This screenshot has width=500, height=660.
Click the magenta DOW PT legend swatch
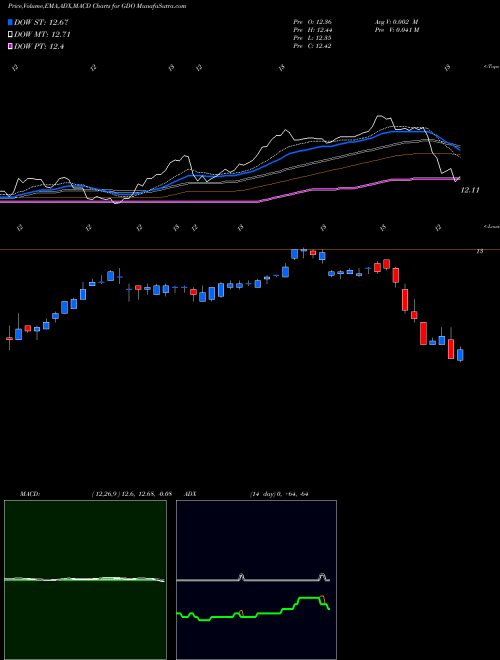pos(11,47)
